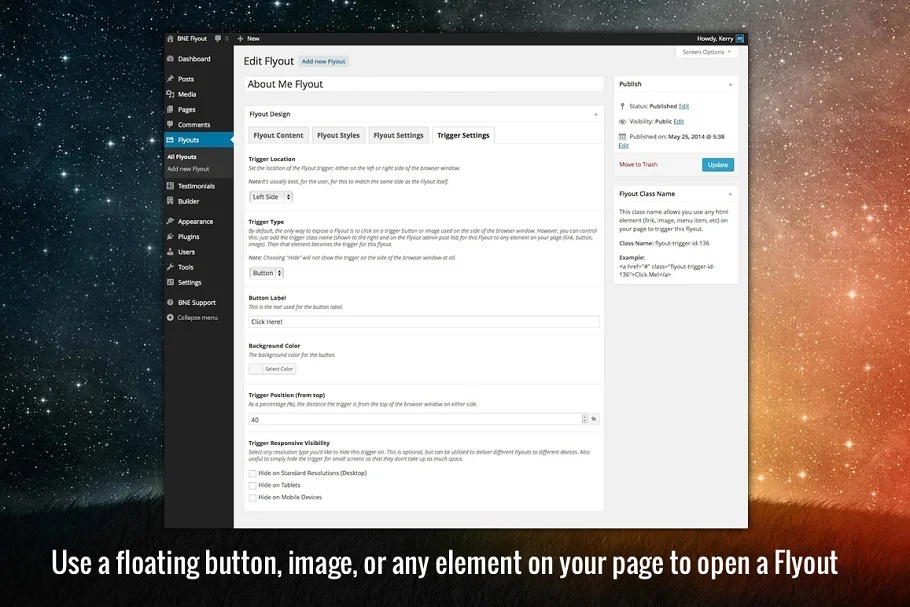Click the Button Label text field
The image size is (910, 607).
pyautogui.click(x=423, y=322)
